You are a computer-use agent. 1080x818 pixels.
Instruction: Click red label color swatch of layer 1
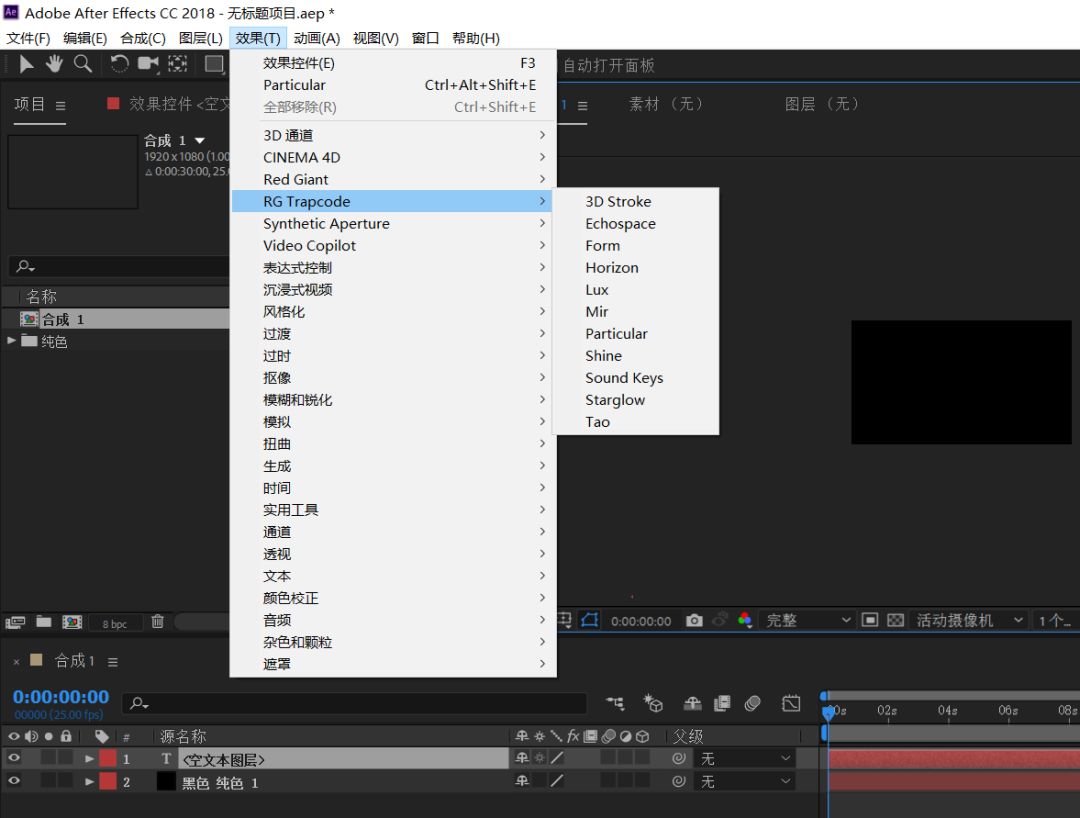[x=108, y=758]
